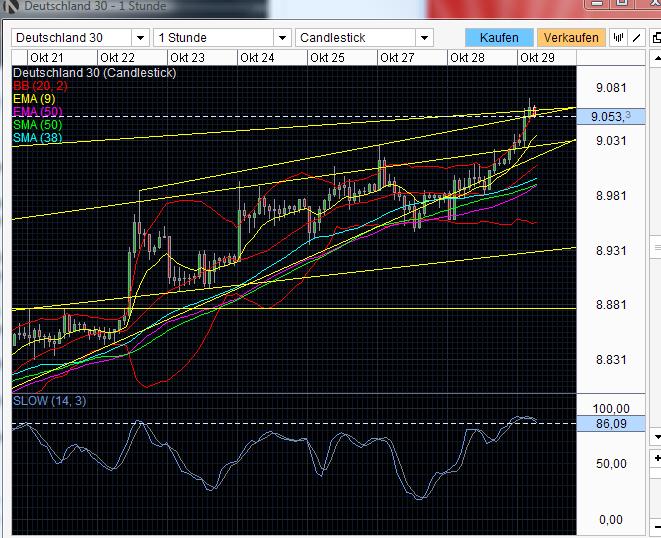Click the Okt 23 date header
The height and width of the screenshot is (538, 661).
187,57
